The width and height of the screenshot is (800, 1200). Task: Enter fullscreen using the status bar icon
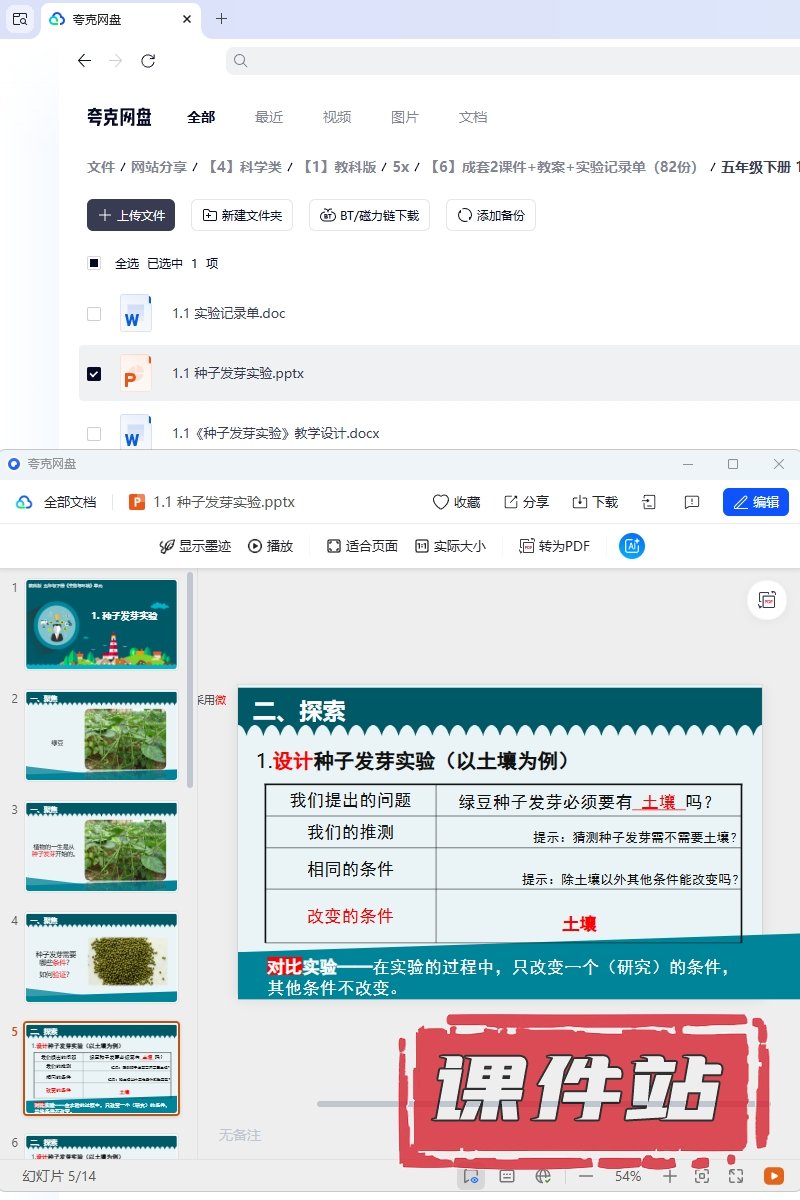point(736,1176)
